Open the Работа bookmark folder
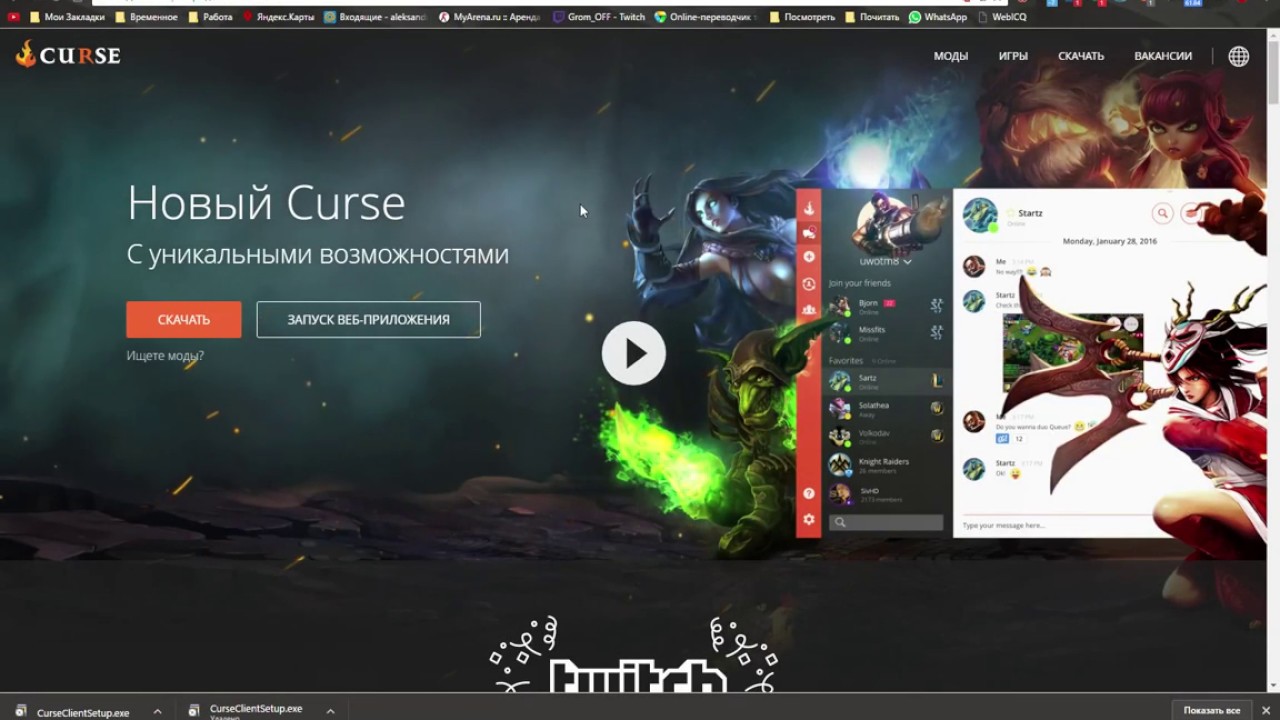1280x720 pixels. (211, 17)
